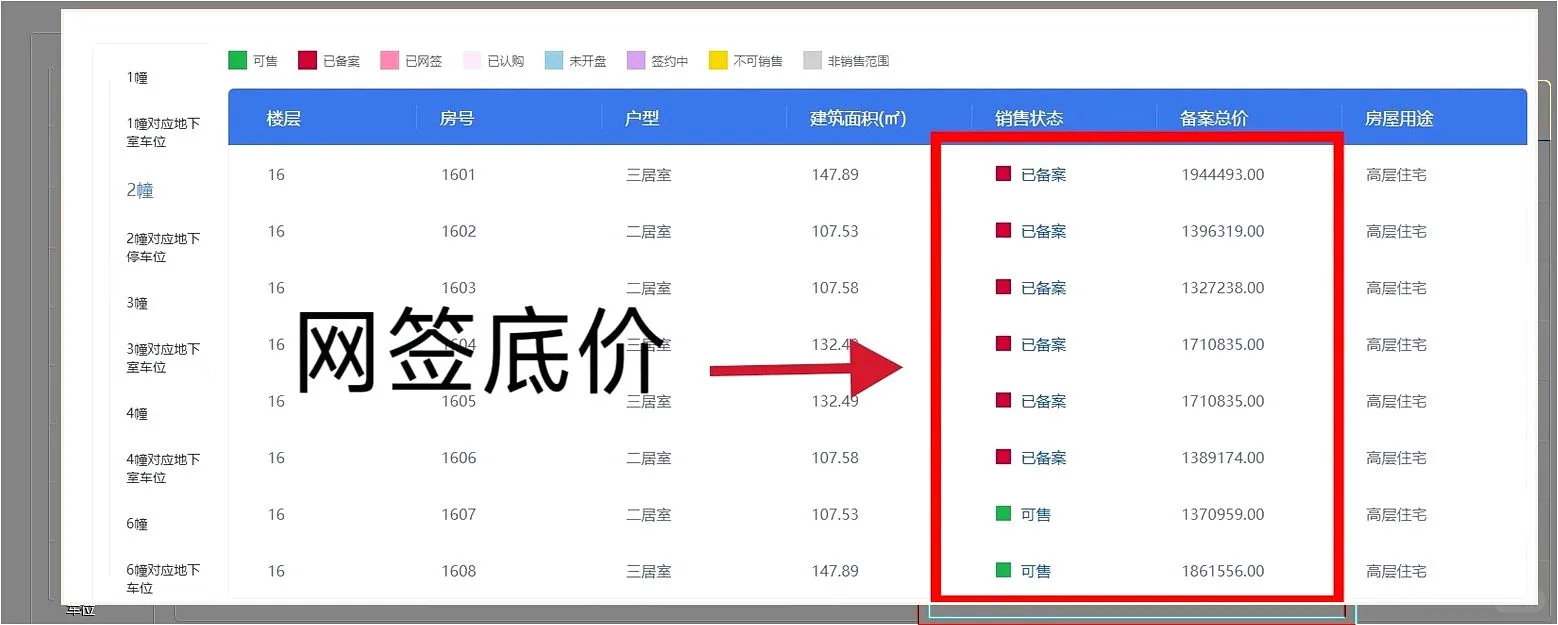Click the price 1327238.00
This screenshot has height=625, width=1558.
1223,288
